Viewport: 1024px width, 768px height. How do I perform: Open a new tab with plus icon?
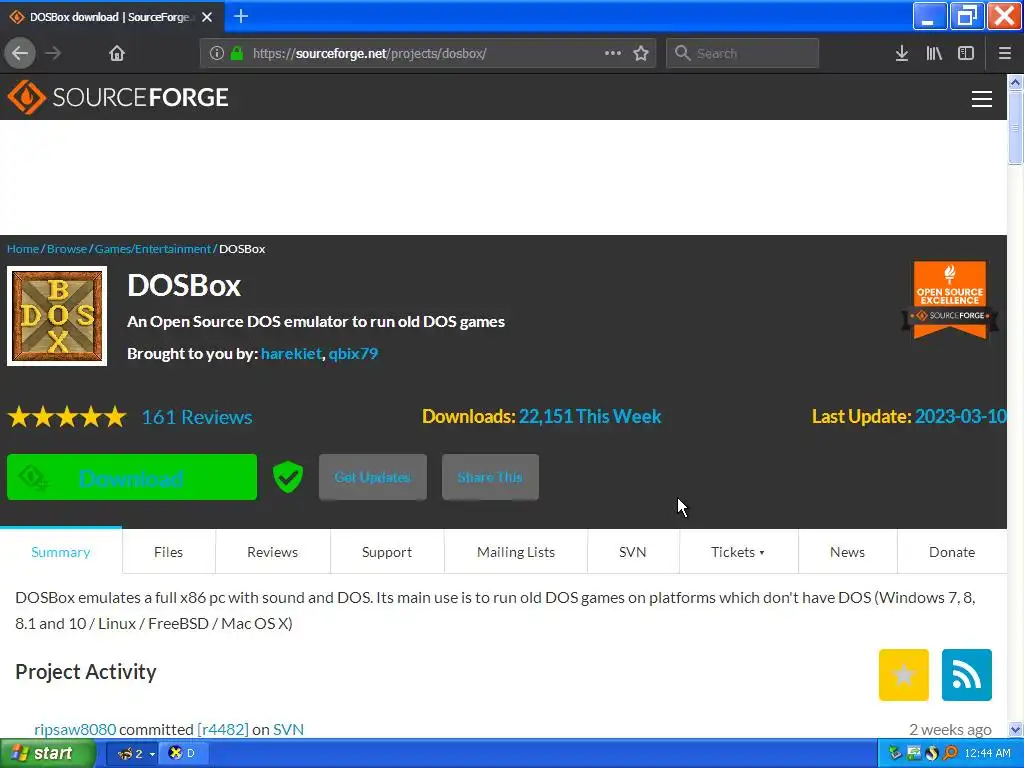[240, 16]
